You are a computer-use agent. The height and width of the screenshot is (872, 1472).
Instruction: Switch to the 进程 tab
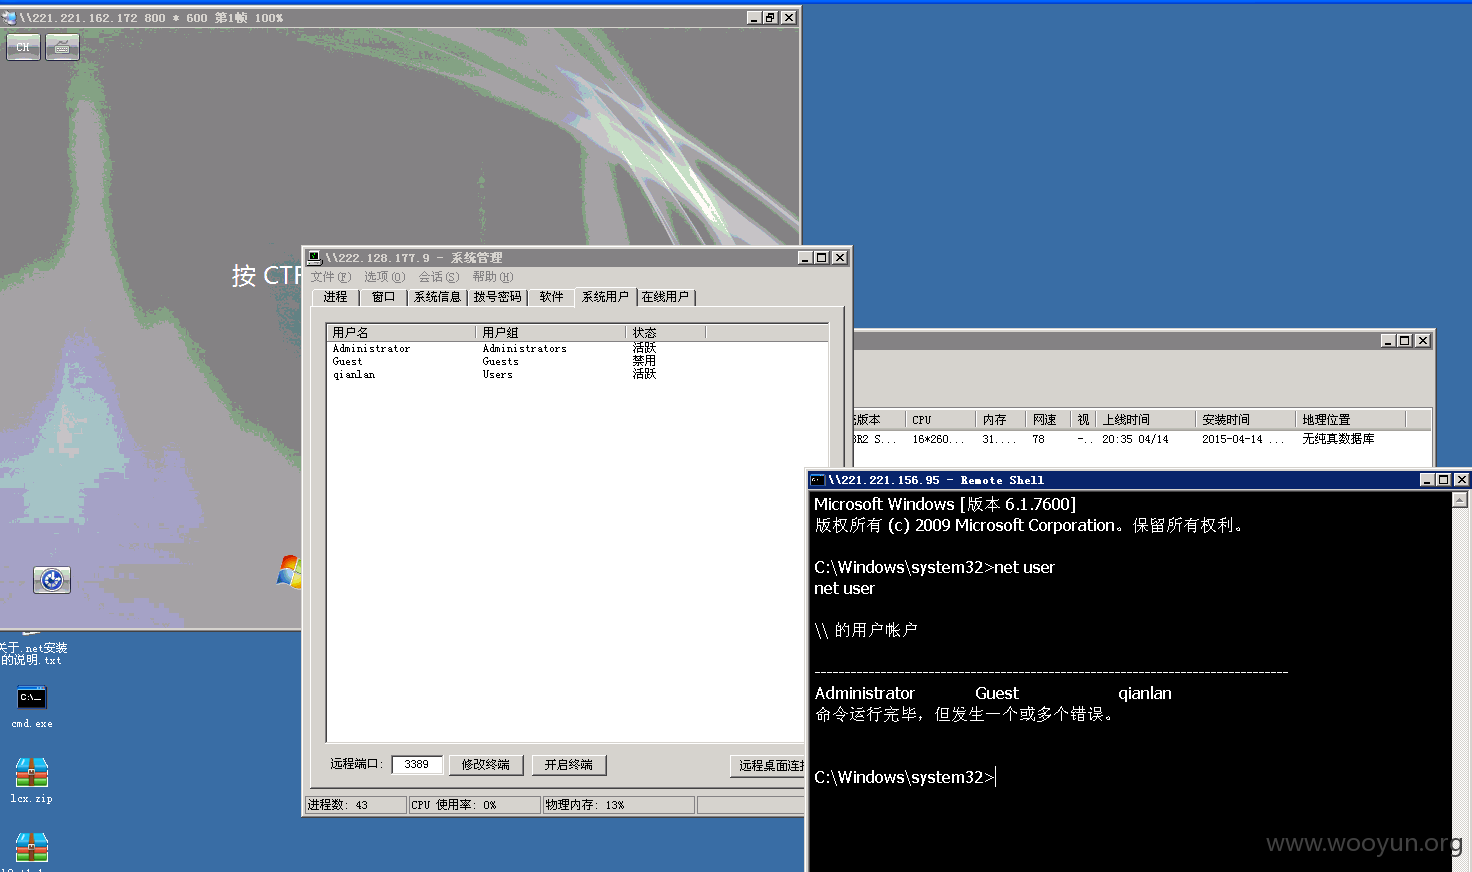(x=335, y=297)
